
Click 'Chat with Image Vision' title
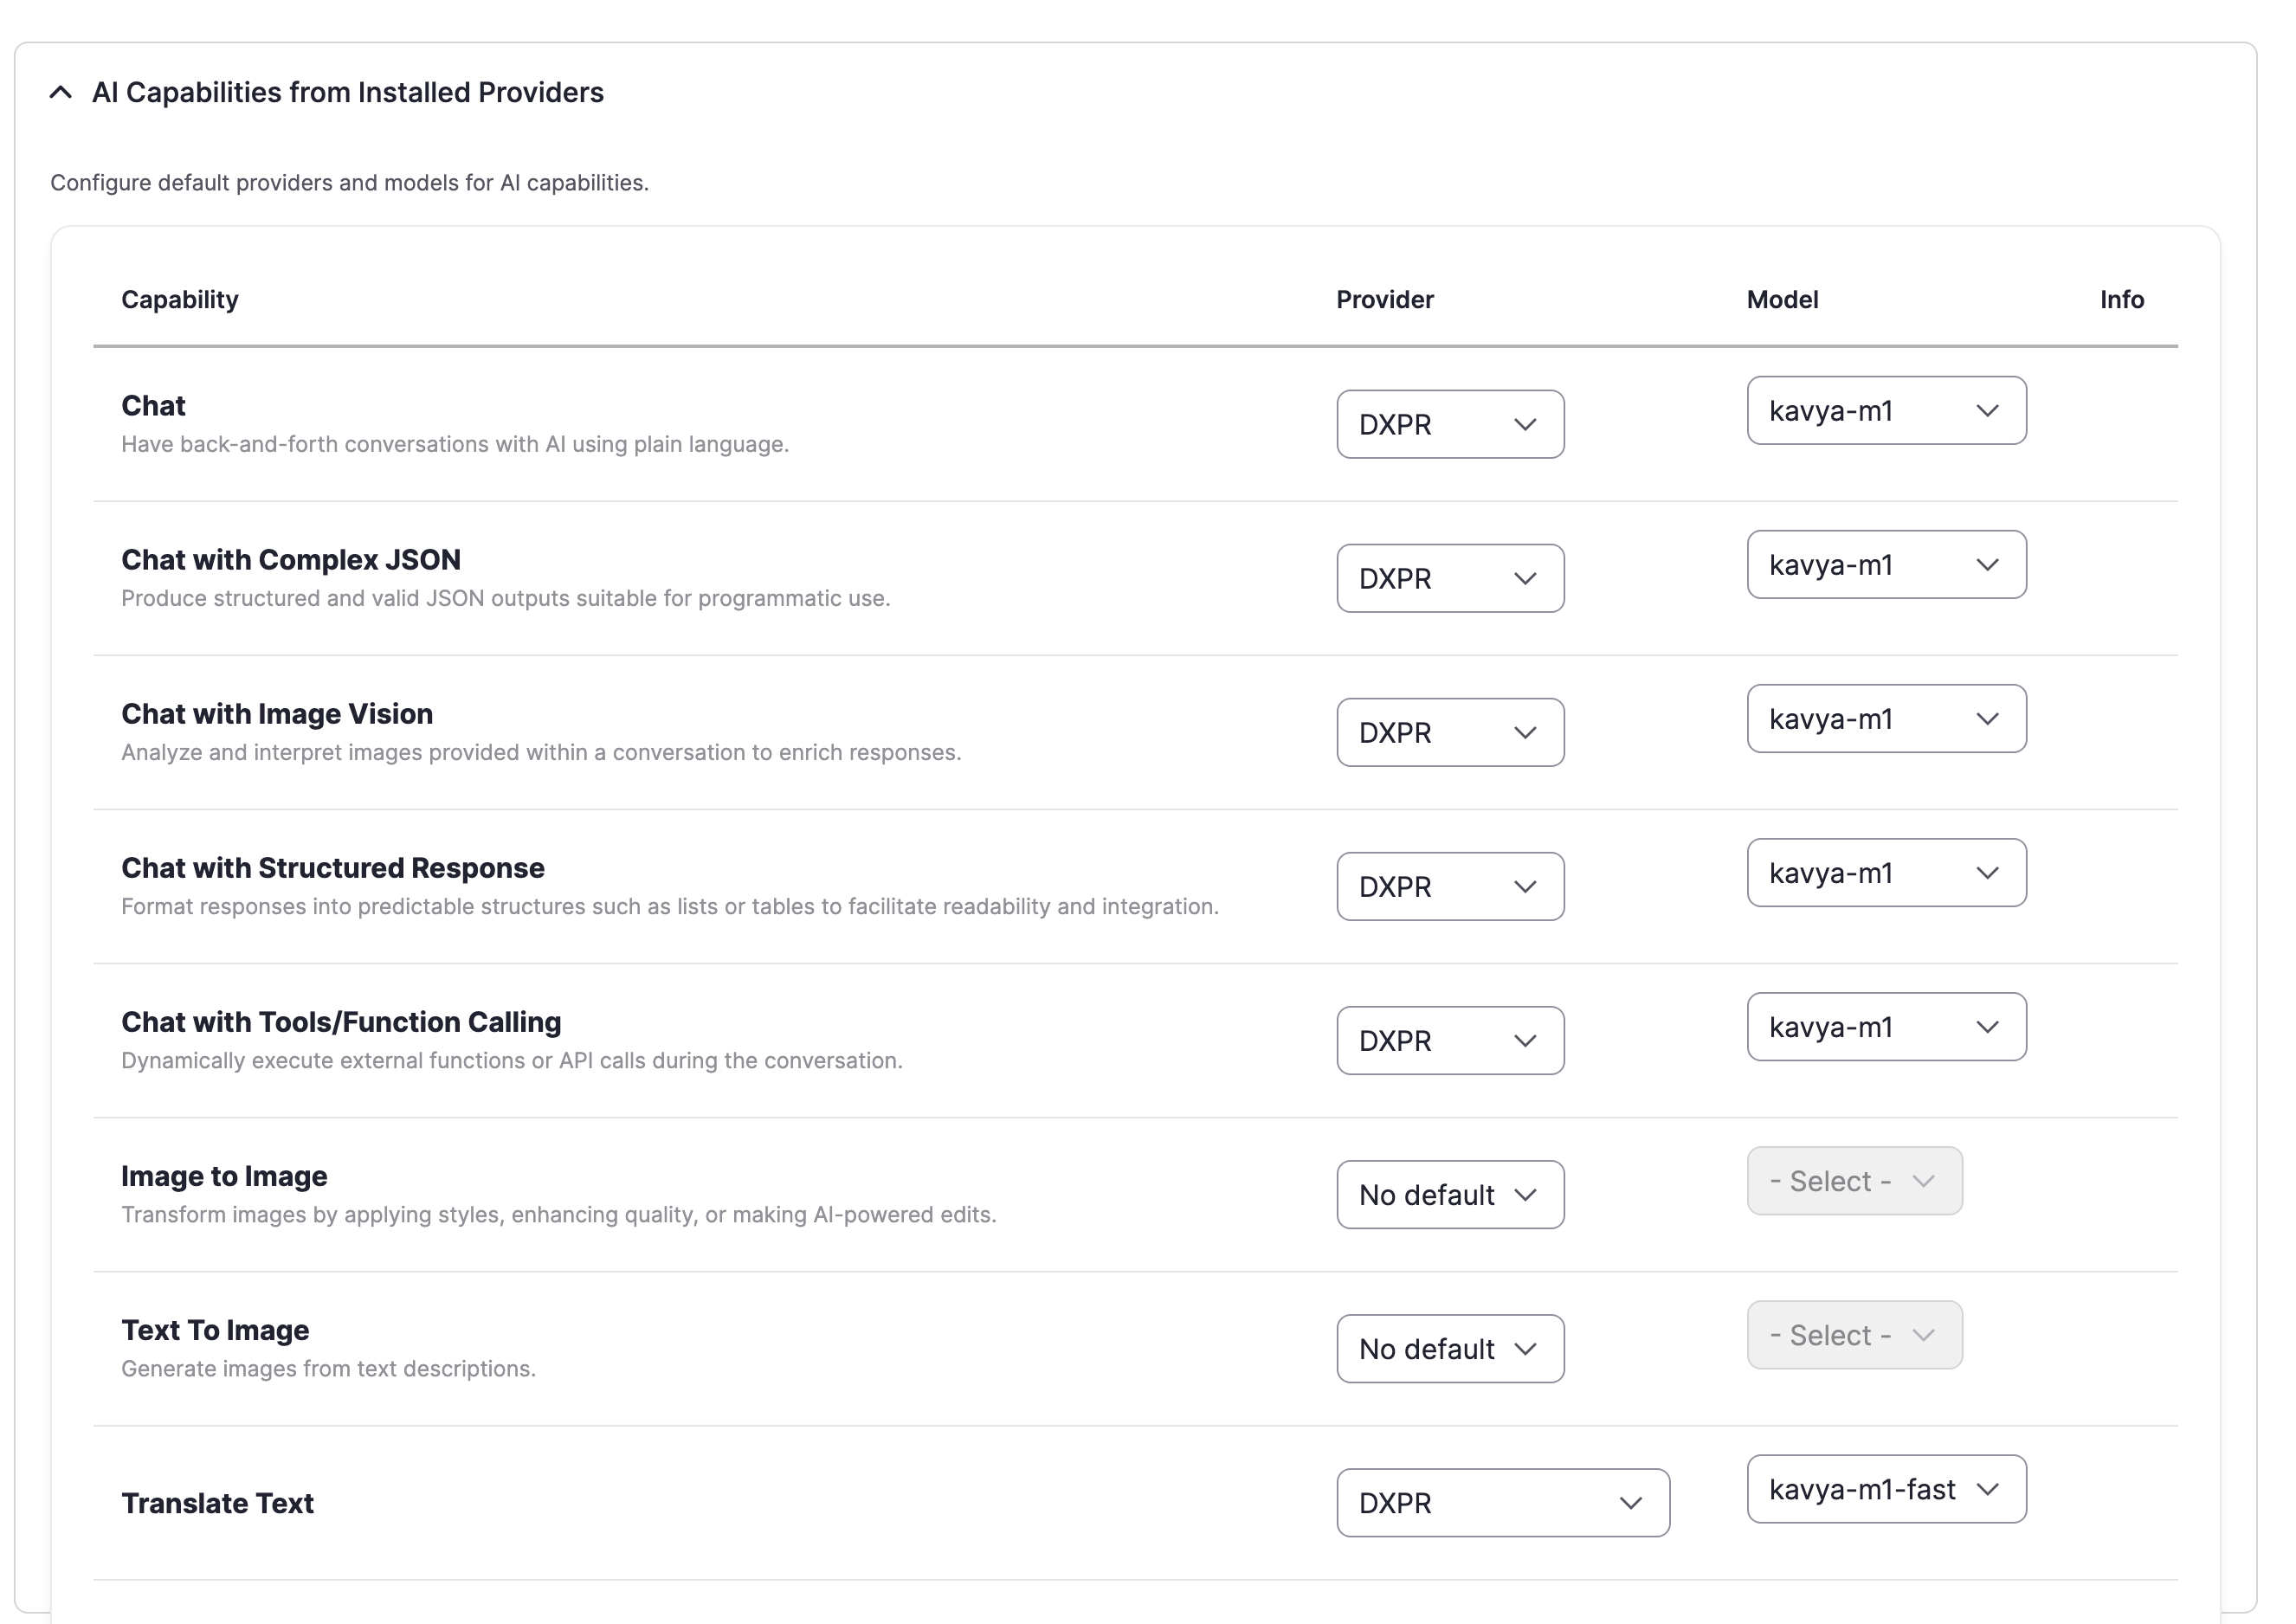[x=277, y=714]
